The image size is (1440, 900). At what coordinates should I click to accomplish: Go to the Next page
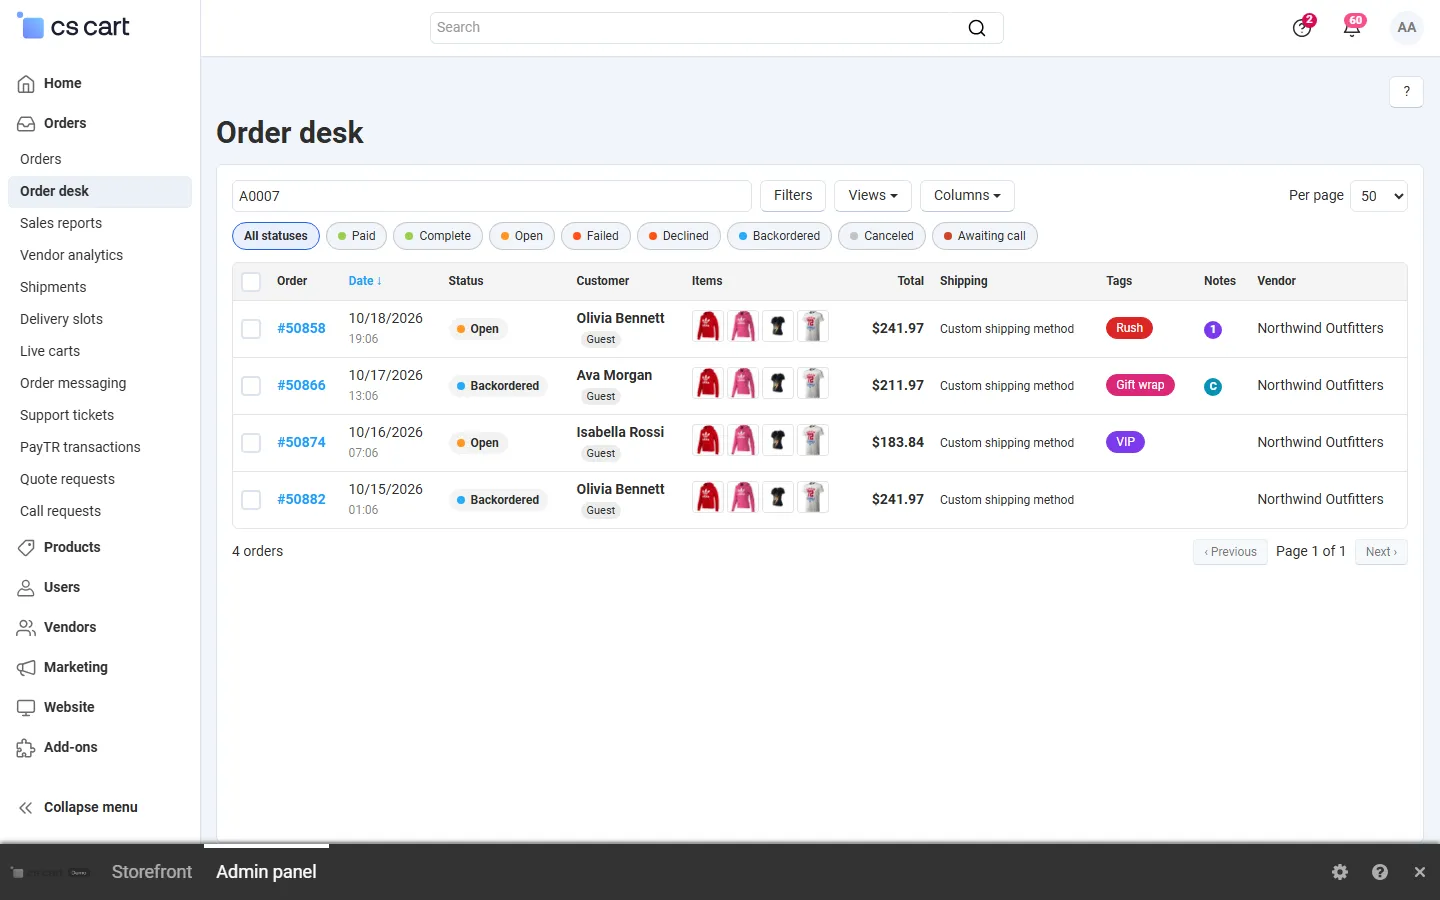[1381, 552]
